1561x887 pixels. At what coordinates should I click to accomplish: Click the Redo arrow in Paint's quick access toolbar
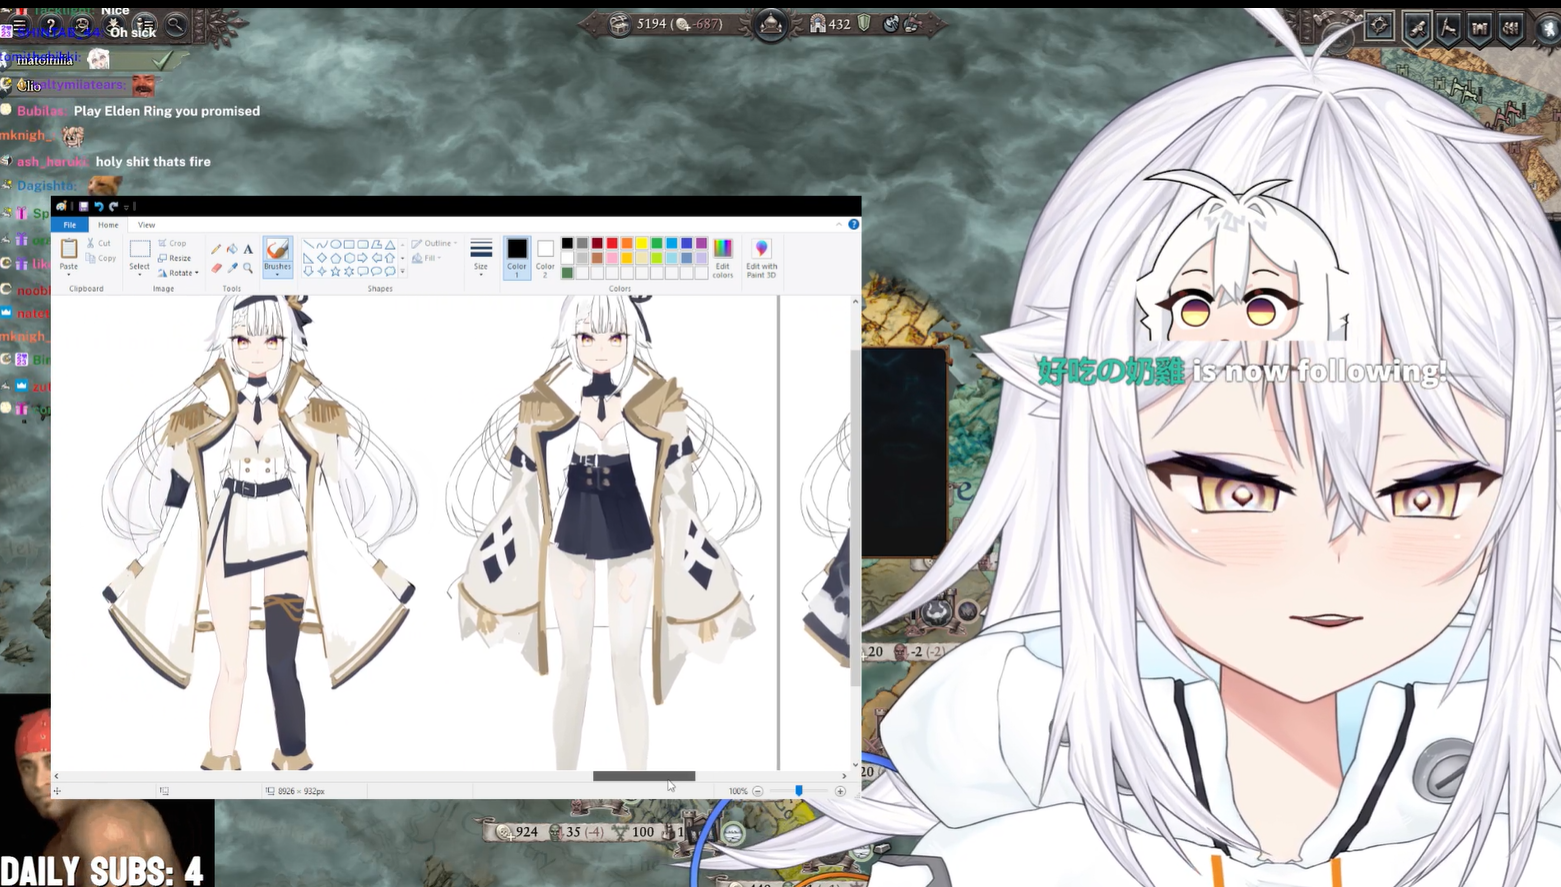pyautogui.click(x=113, y=206)
